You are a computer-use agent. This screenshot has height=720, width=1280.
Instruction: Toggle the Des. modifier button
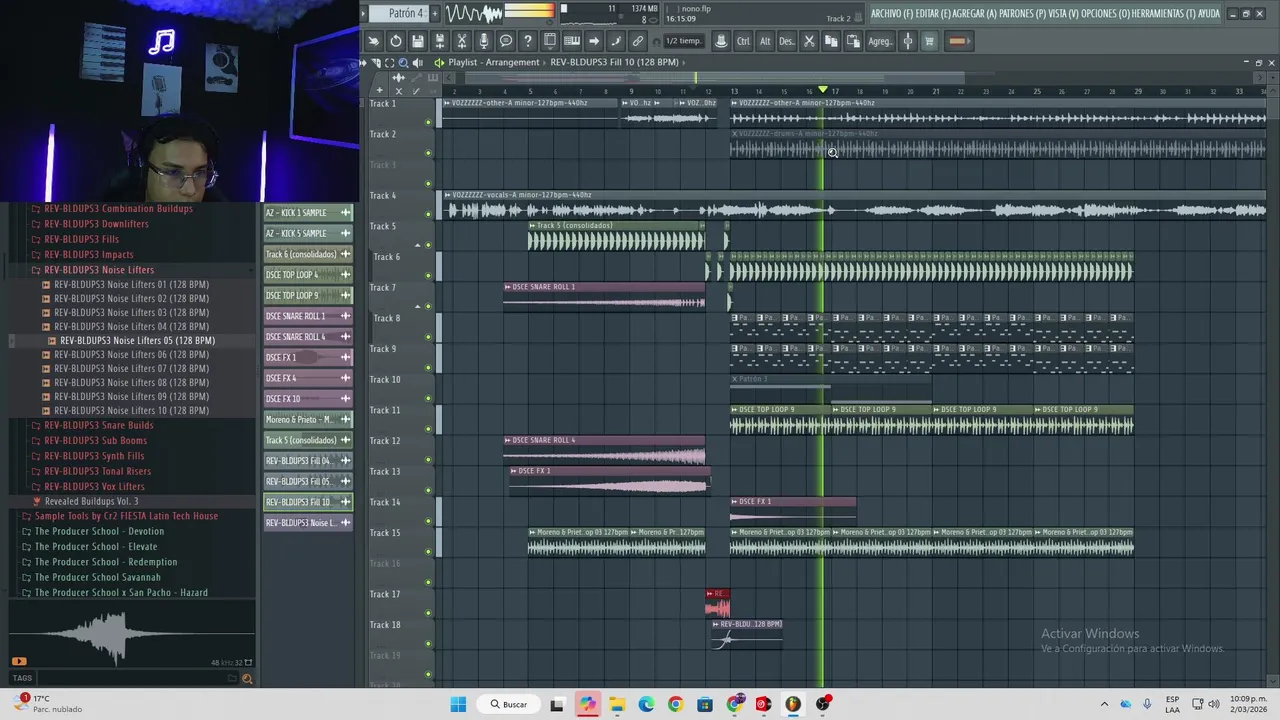pos(787,41)
